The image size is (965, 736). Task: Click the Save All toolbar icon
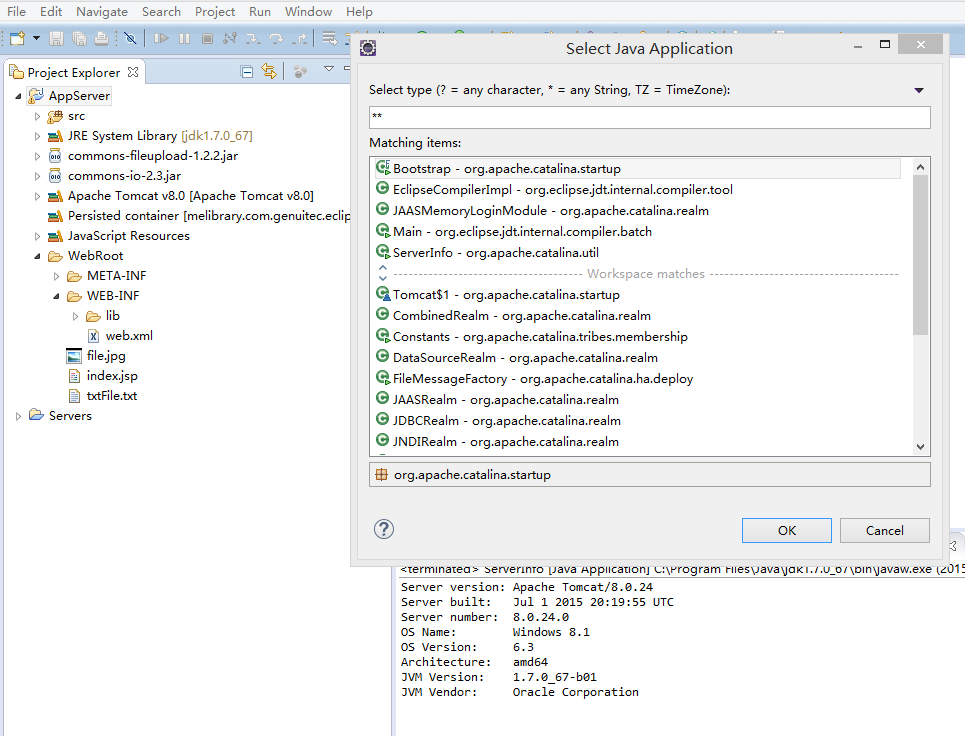click(x=79, y=38)
